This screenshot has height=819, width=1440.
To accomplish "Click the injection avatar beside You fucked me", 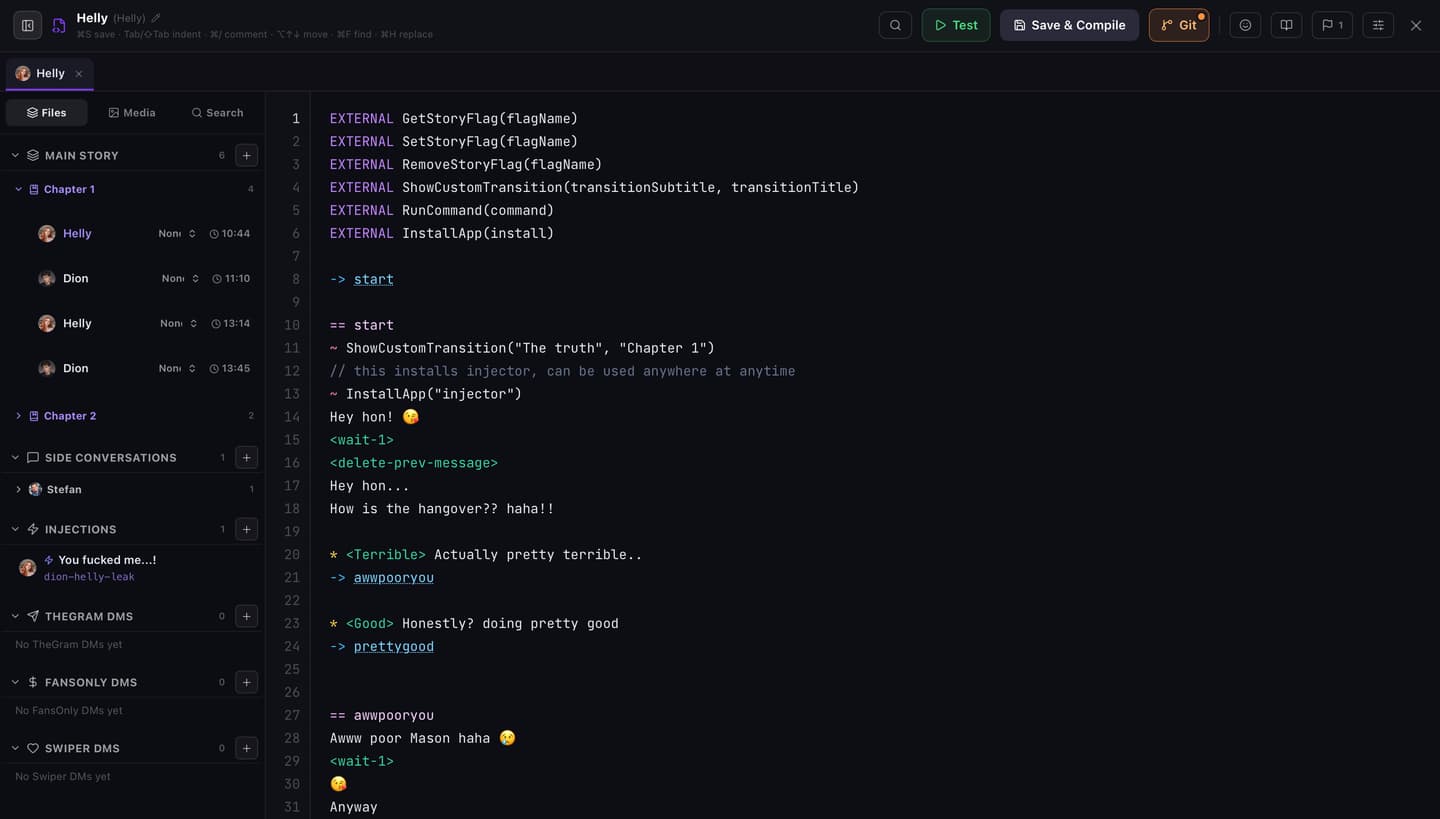I will [x=28, y=567].
